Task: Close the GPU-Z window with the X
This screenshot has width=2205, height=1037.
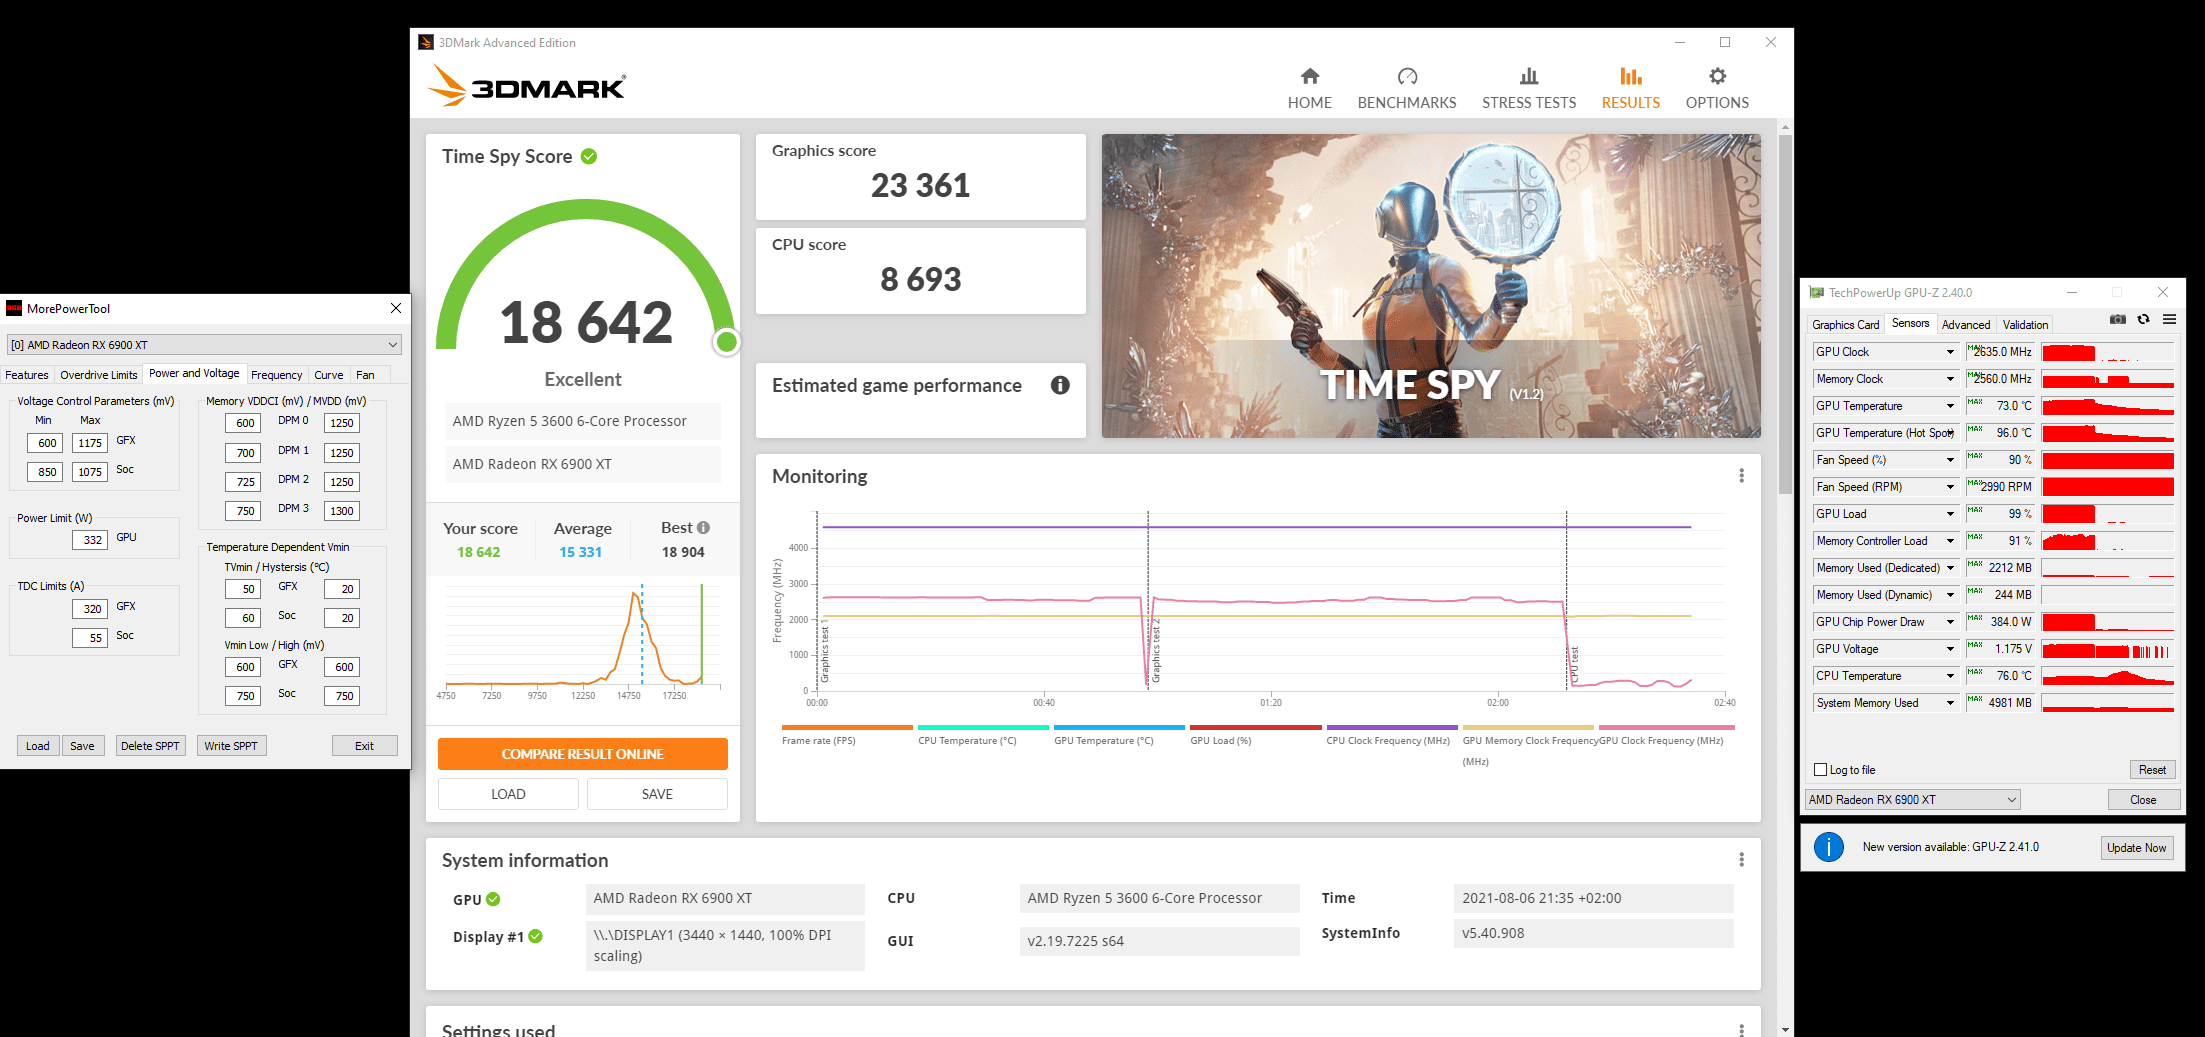Action: [2162, 292]
